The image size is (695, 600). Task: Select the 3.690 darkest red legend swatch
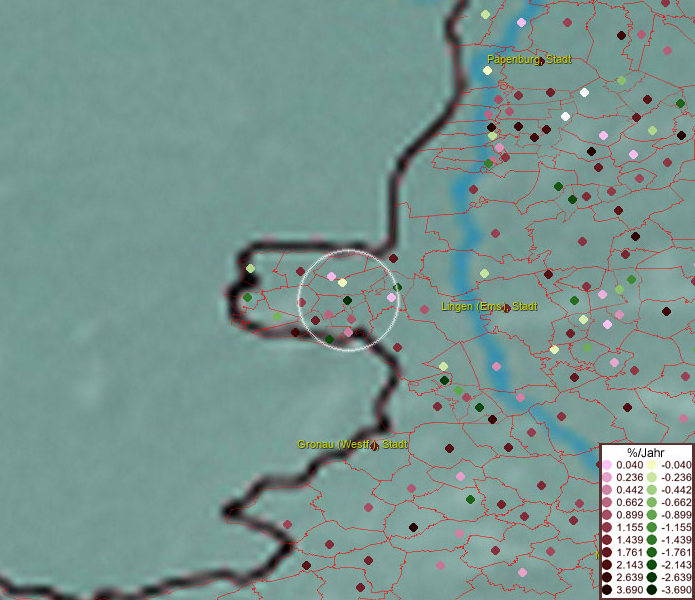click(x=607, y=591)
